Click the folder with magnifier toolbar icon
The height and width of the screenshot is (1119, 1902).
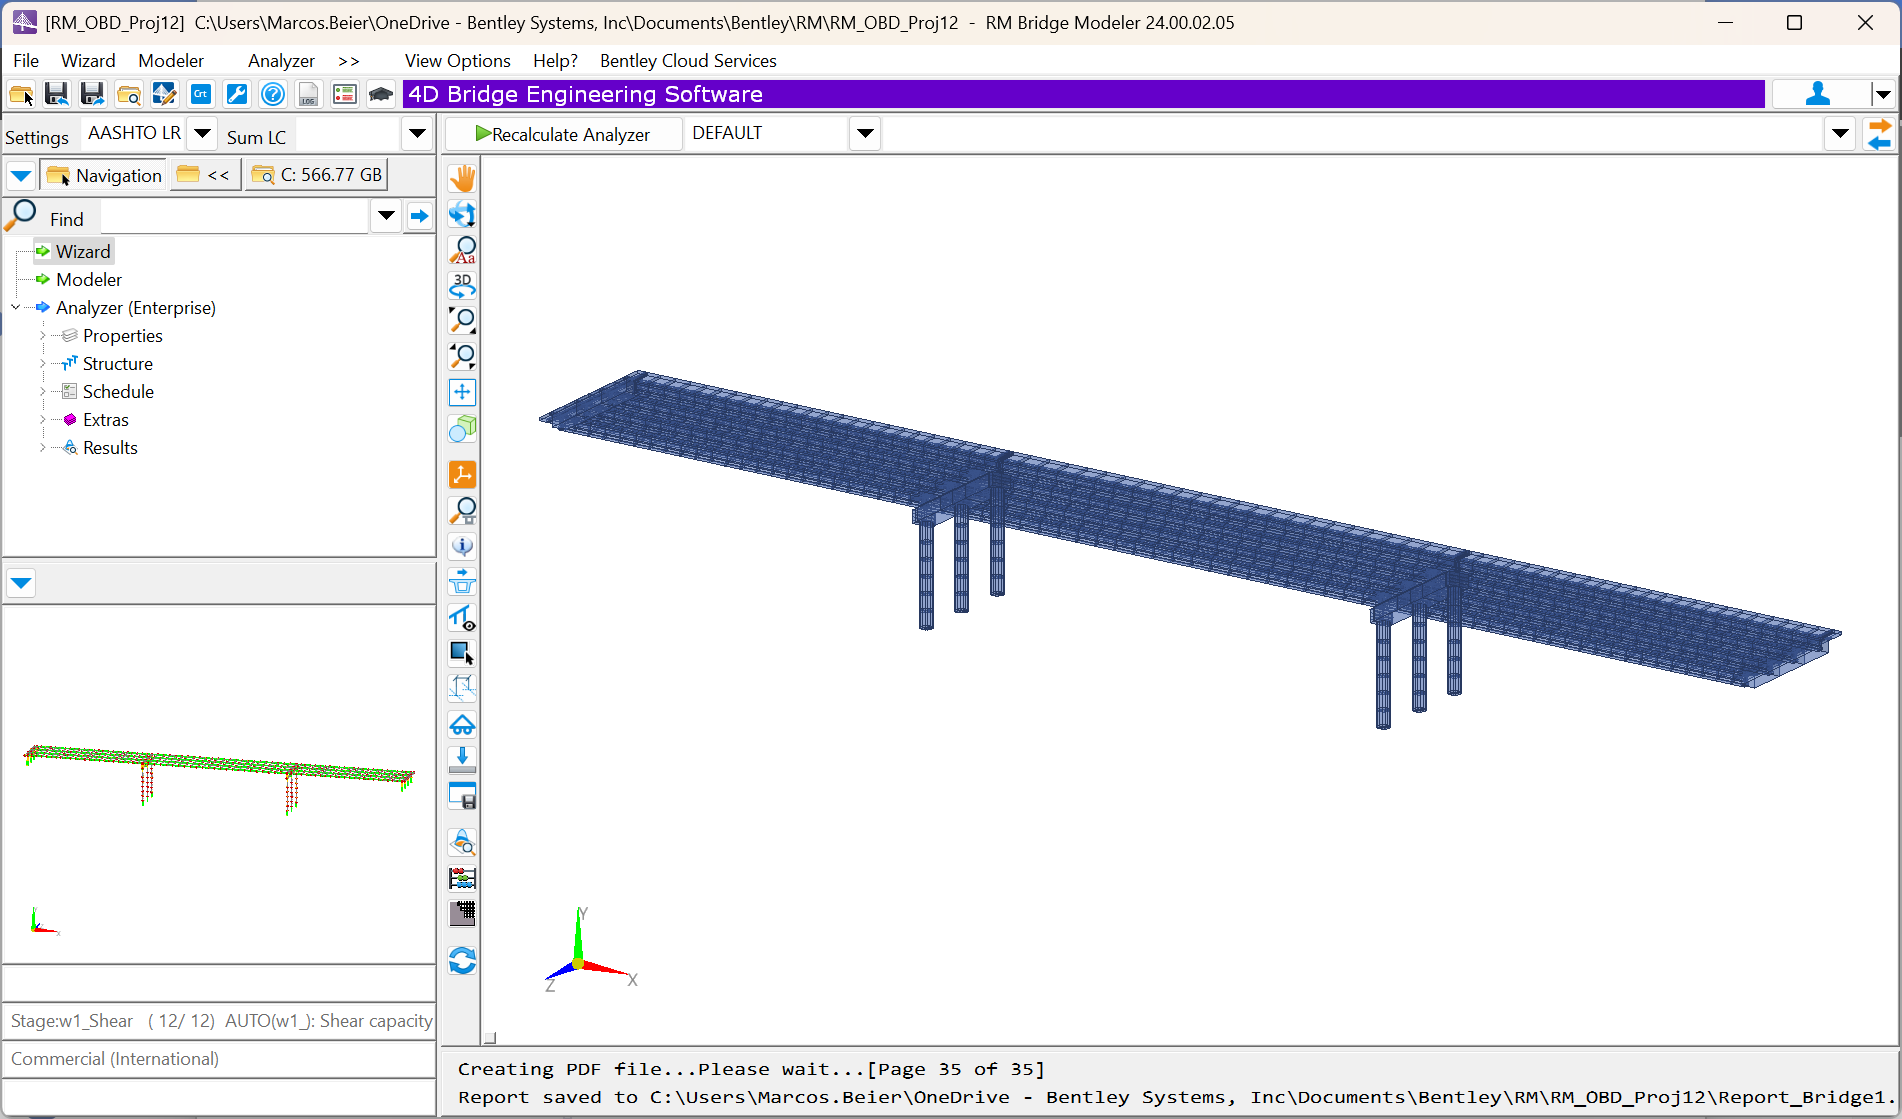tap(129, 95)
